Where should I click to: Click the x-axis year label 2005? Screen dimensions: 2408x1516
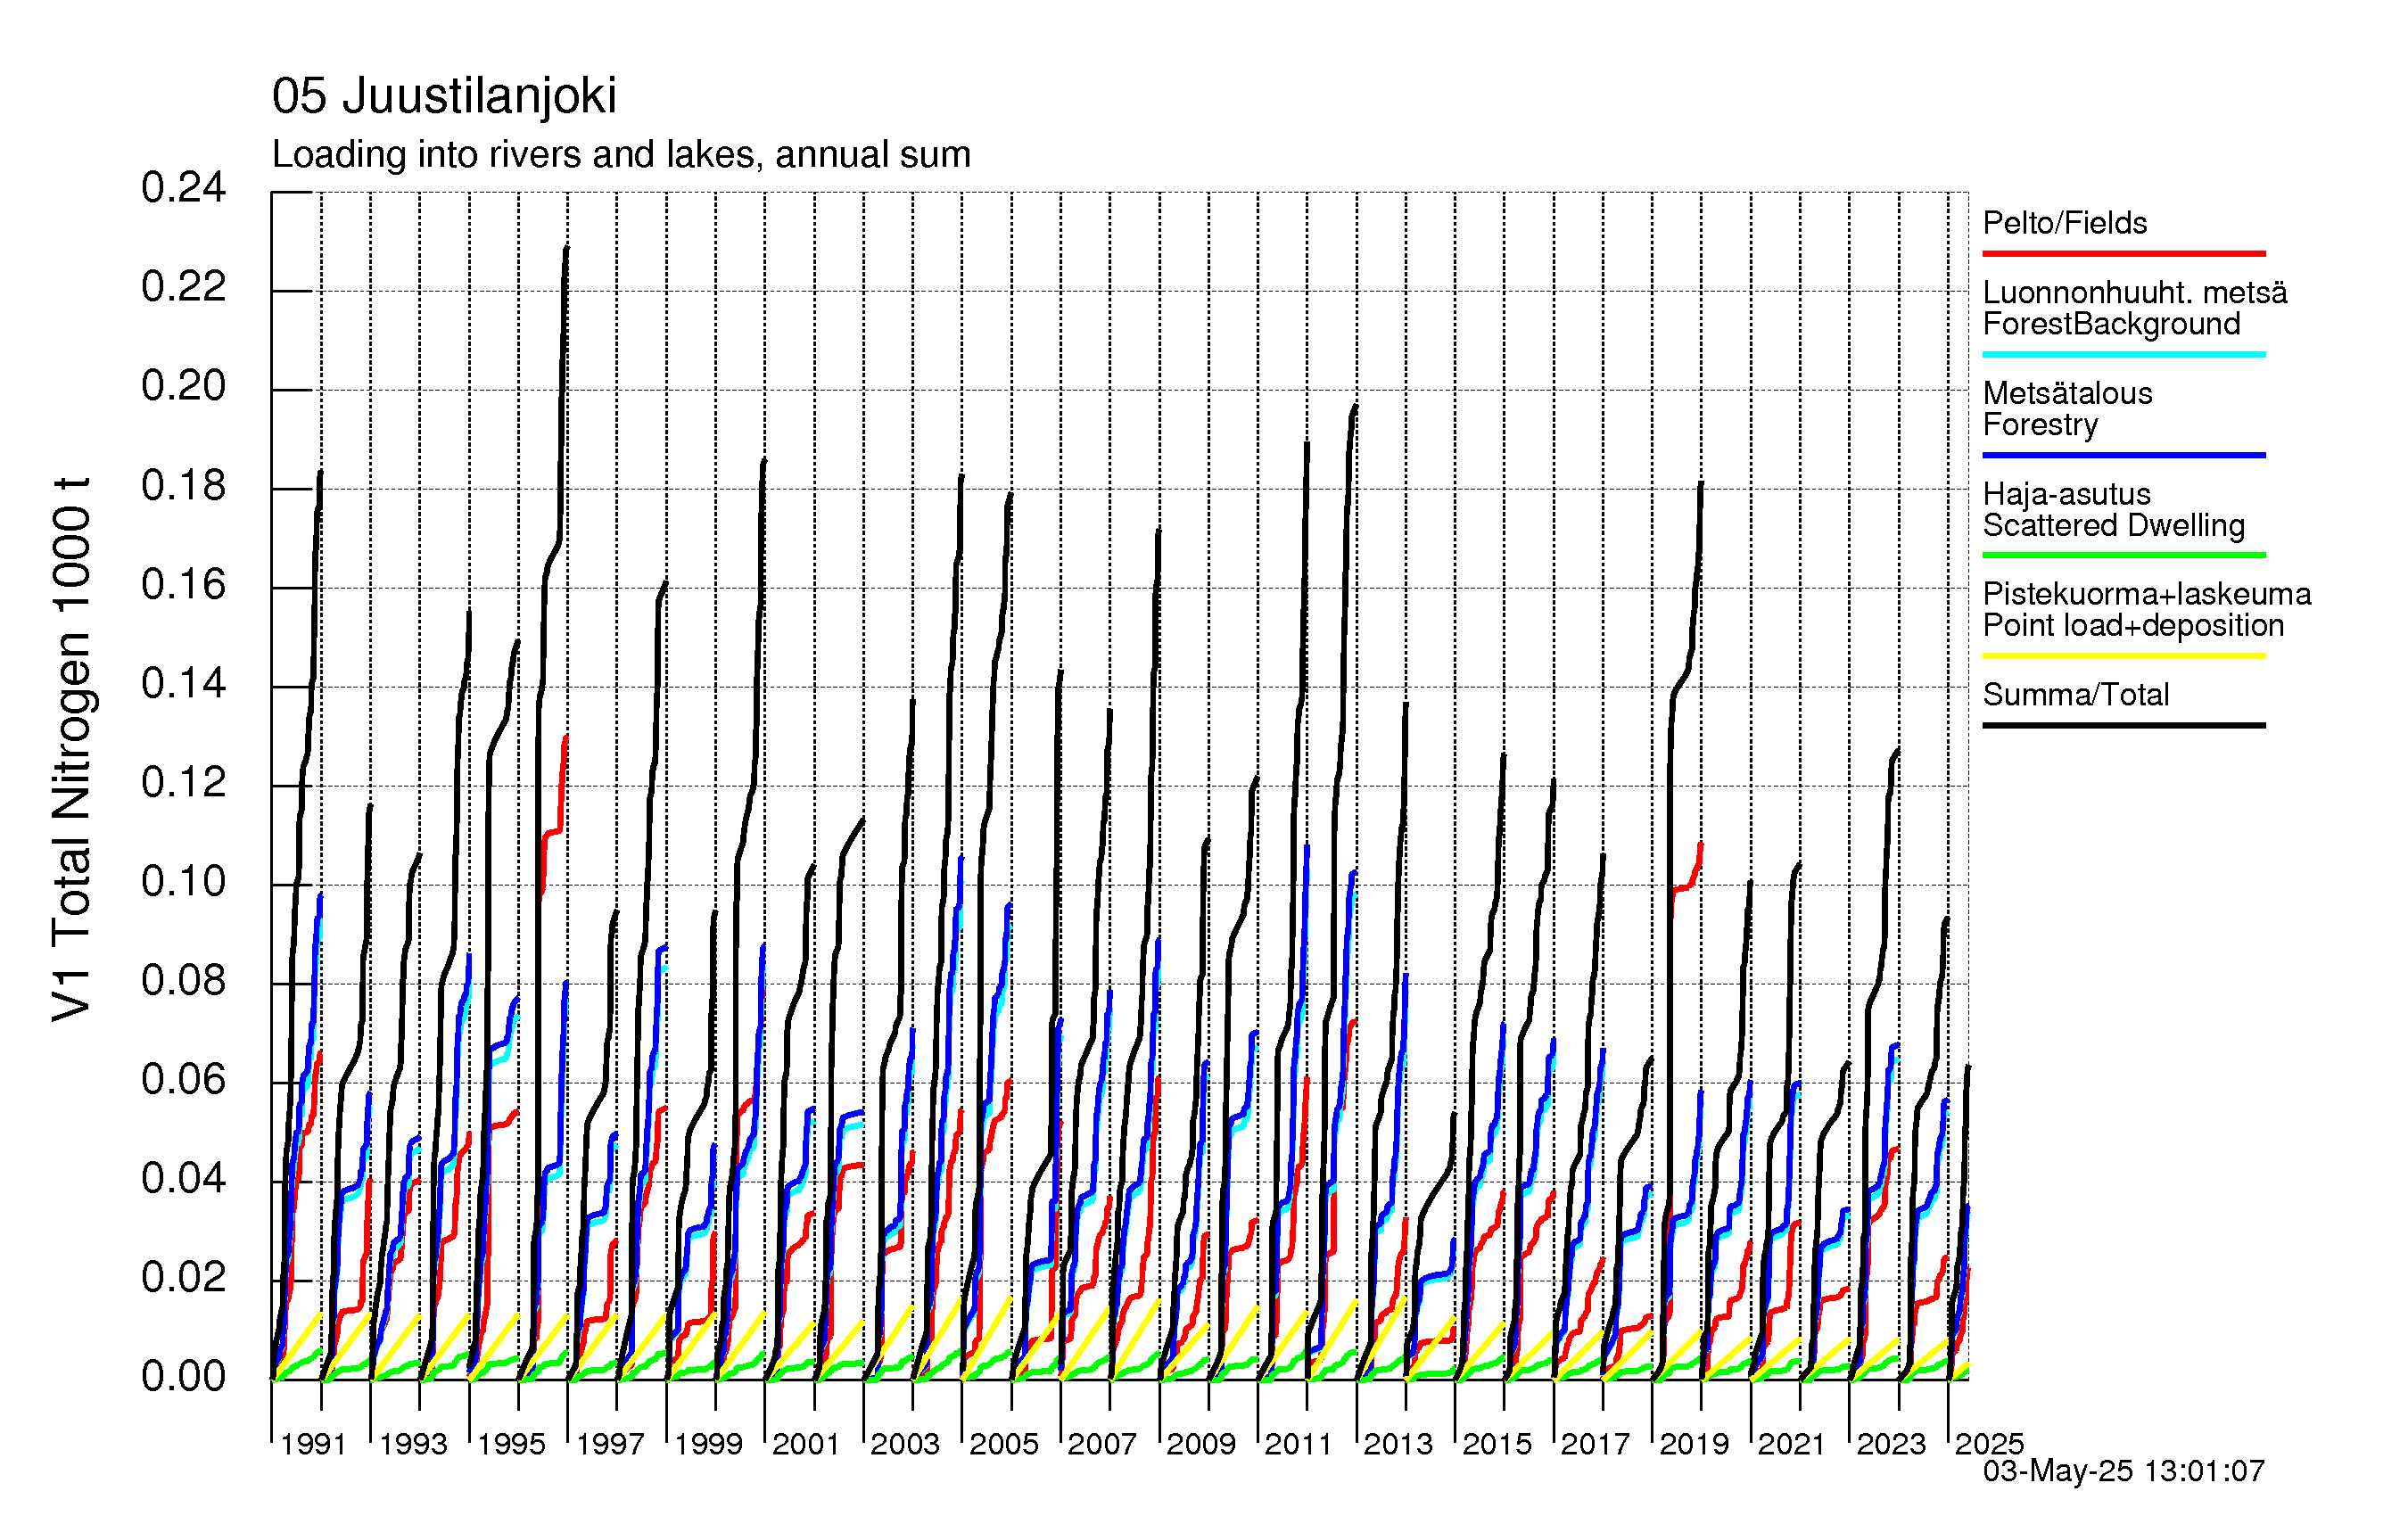[x=1004, y=1445]
